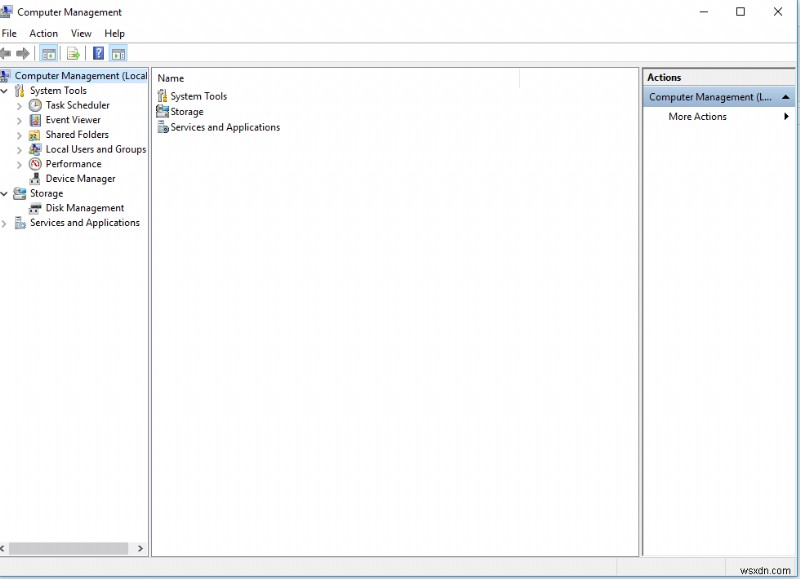Click the Help toolbar icon
This screenshot has height=579, width=800.
(98, 53)
